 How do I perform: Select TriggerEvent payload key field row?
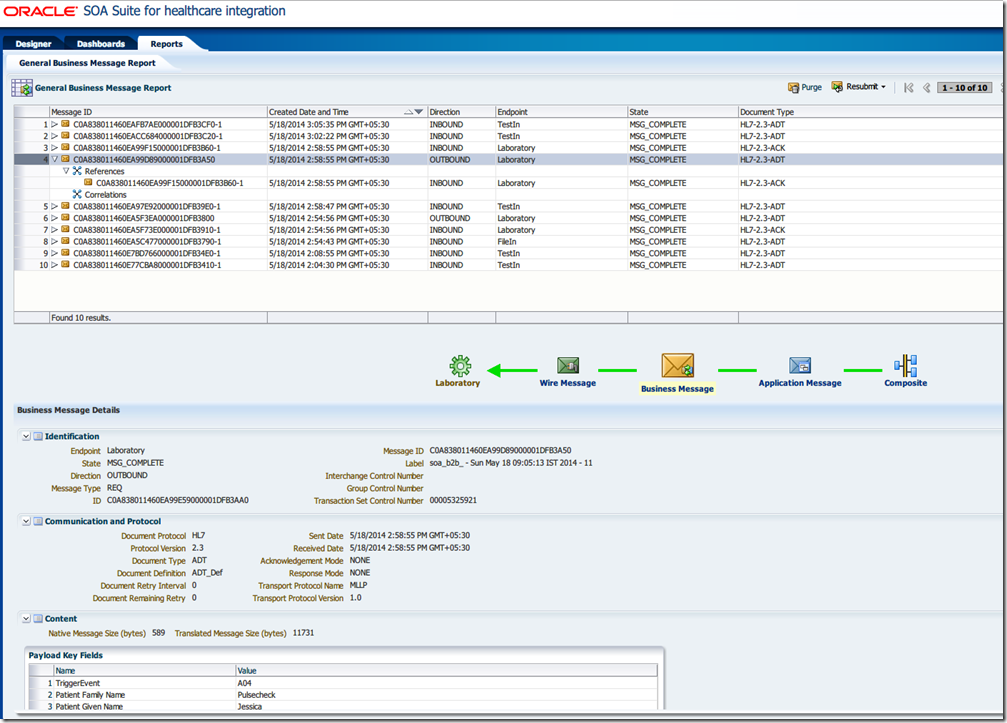pos(343,683)
